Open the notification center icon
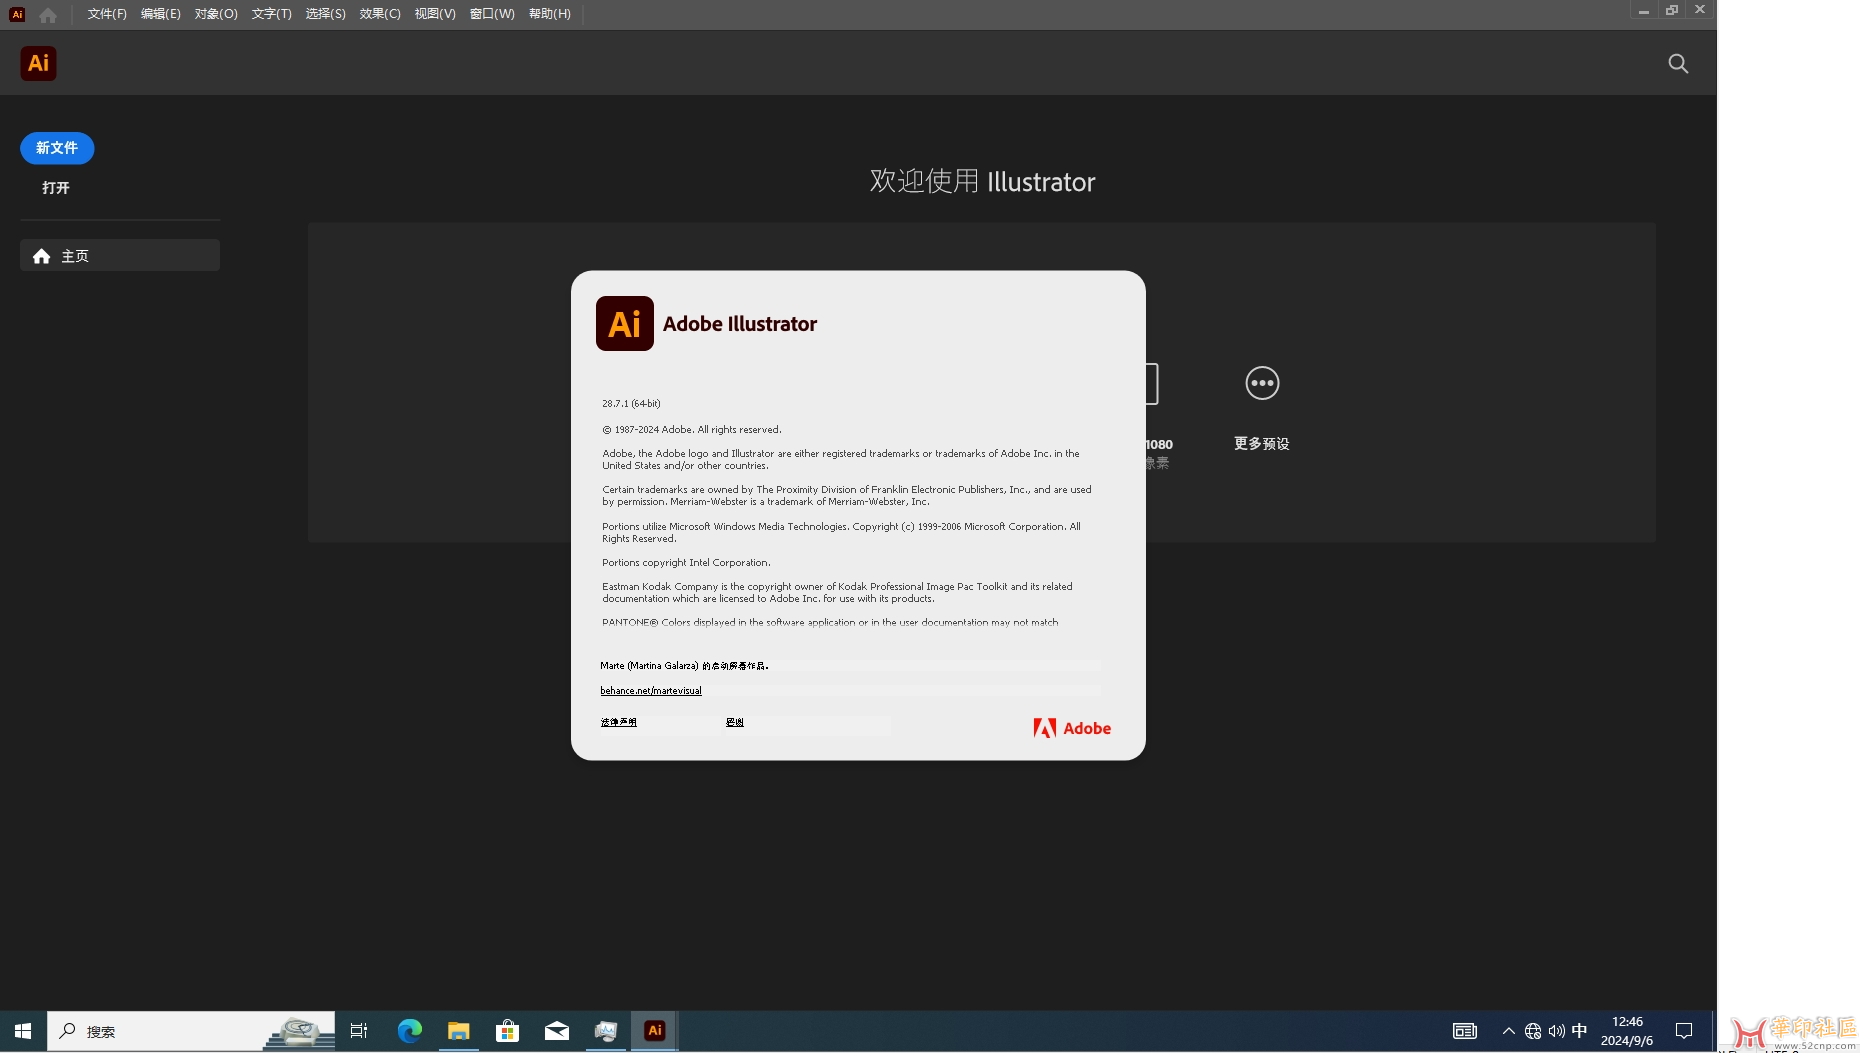 click(1684, 1031)
